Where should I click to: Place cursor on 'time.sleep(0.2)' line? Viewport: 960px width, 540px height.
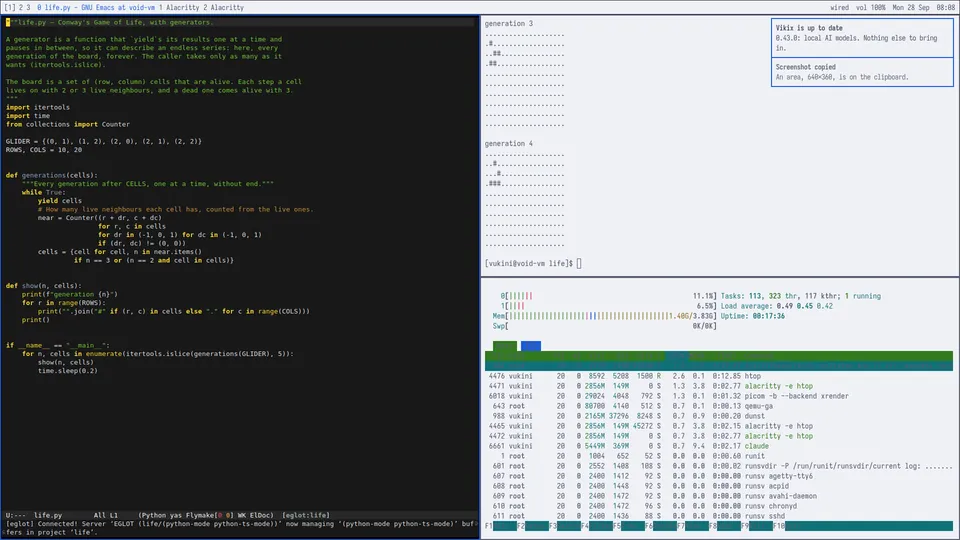point(67,370)
